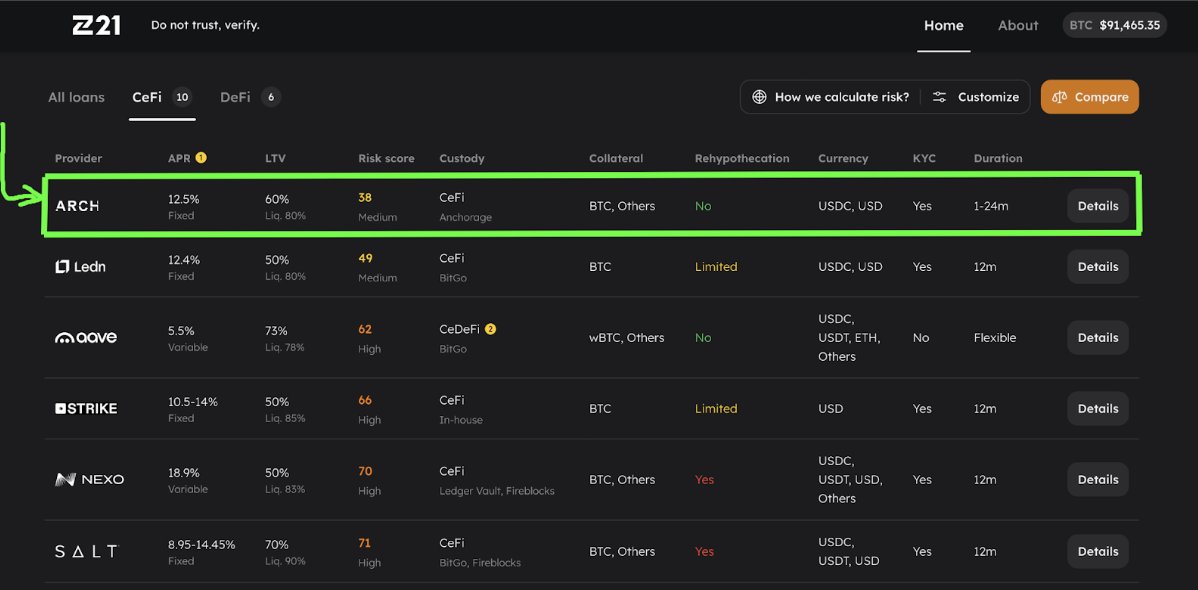Viewport: 1198px width, 590px height.
Task: Open Details for aave loan
Action: (1098, 338)
